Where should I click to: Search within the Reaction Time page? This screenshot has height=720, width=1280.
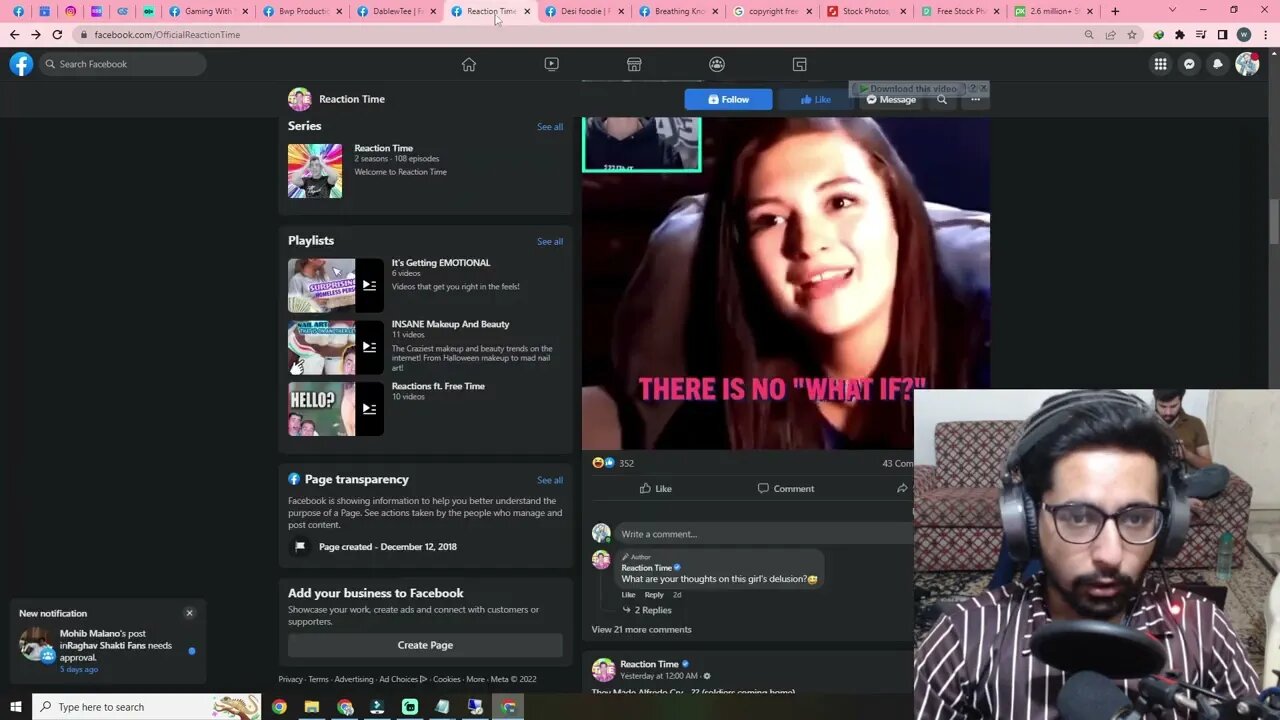tap(942, 99)
